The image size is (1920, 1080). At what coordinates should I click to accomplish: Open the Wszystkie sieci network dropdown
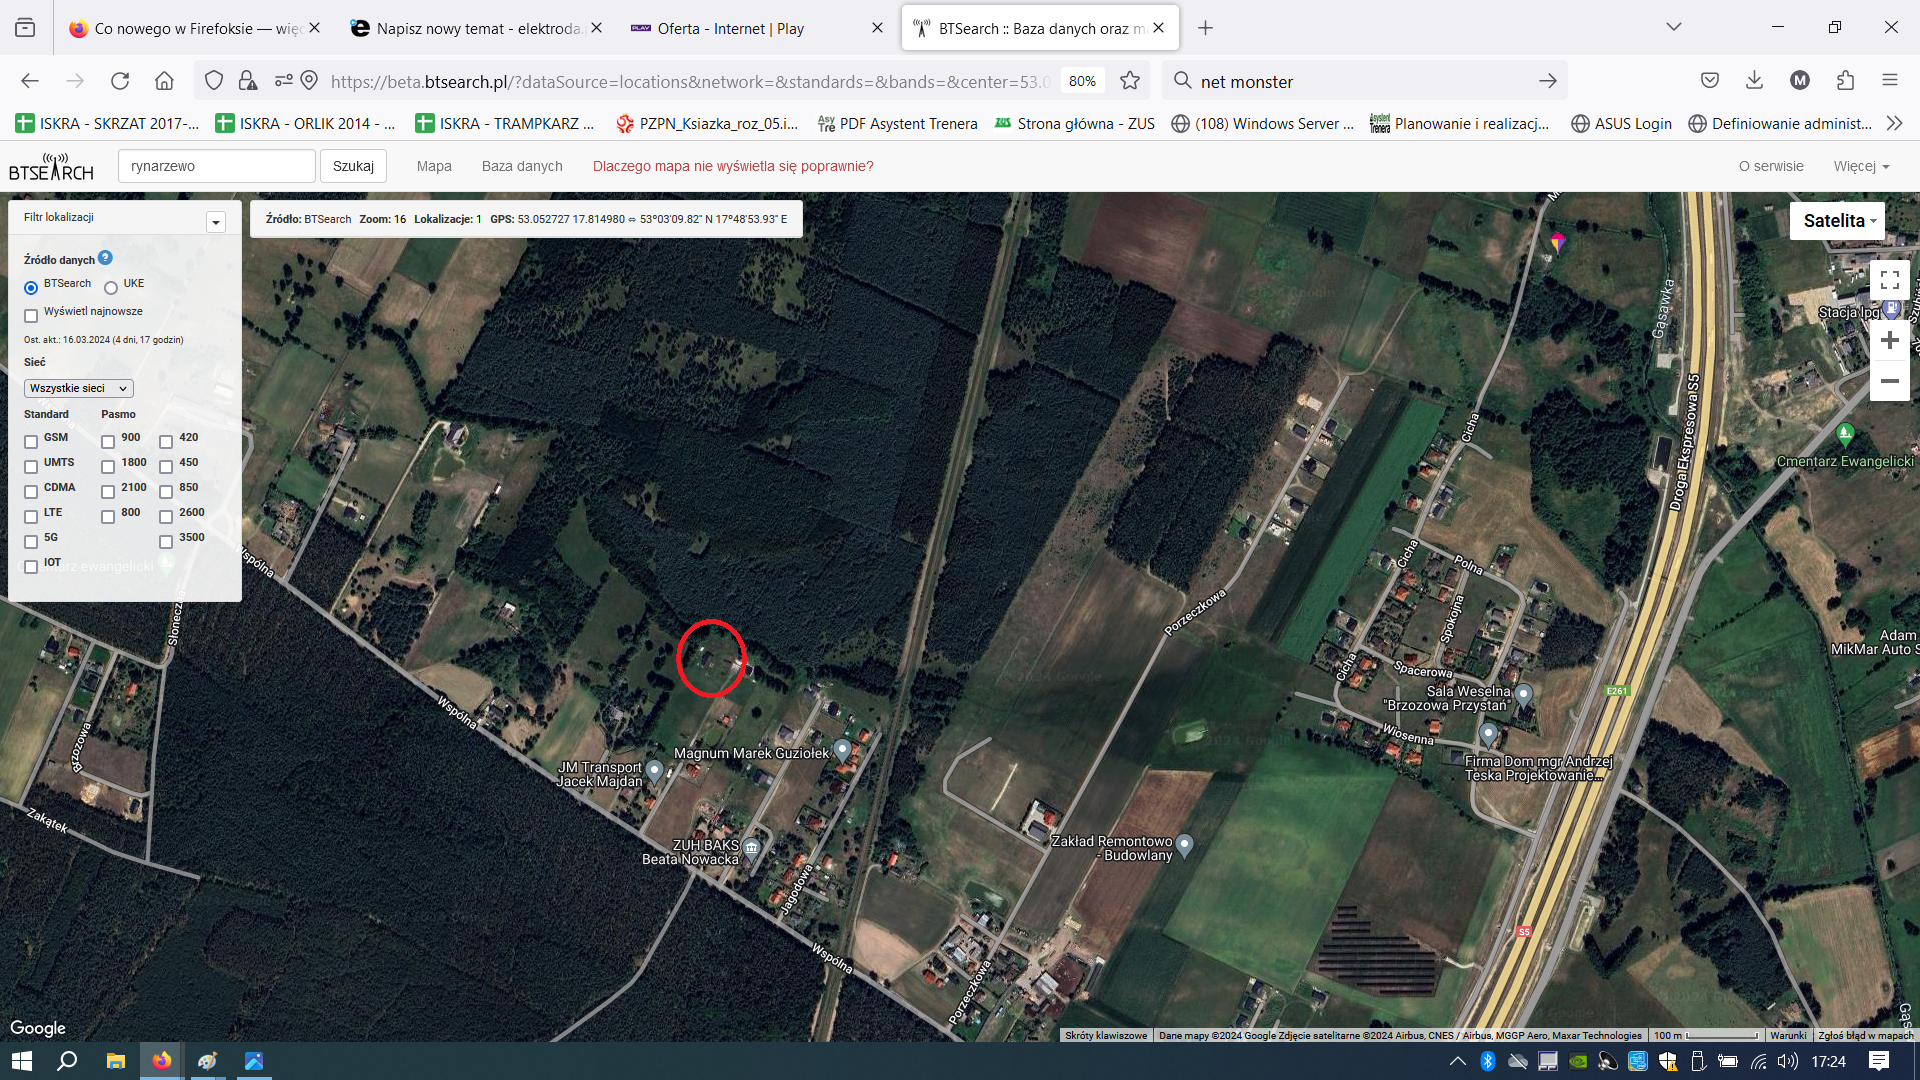pyautogui.click(x=79, y=388)
